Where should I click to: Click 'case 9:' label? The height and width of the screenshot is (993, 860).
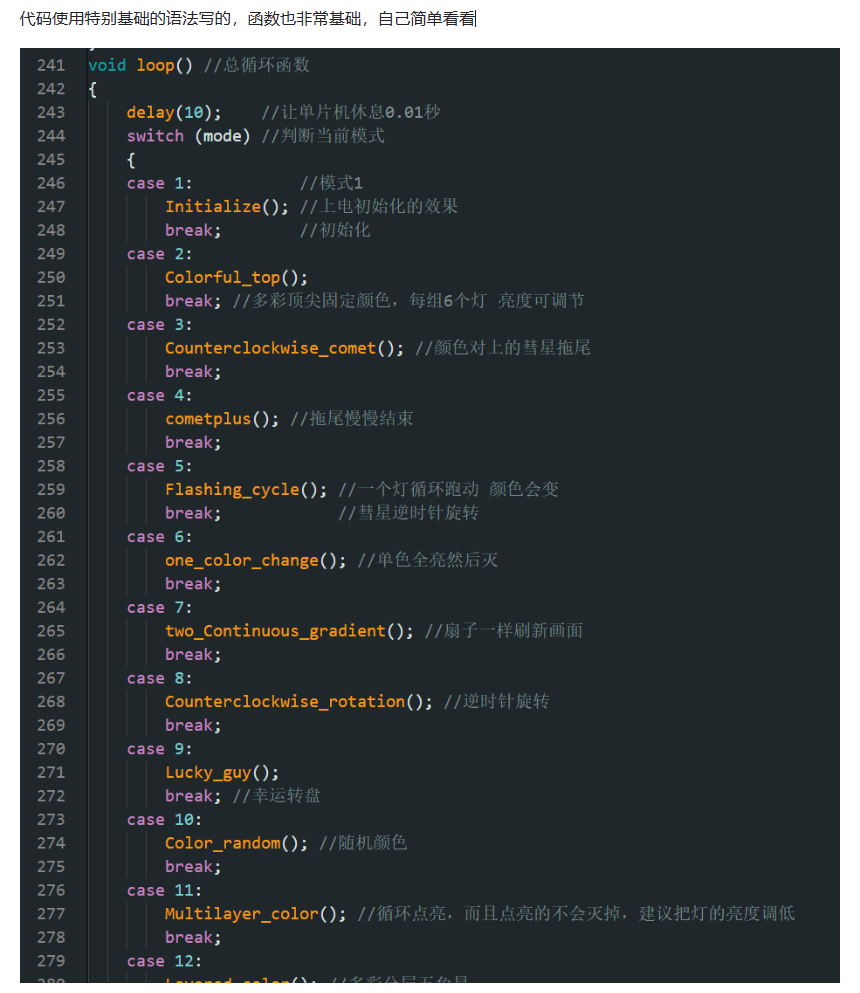click(x=160, y=749)
